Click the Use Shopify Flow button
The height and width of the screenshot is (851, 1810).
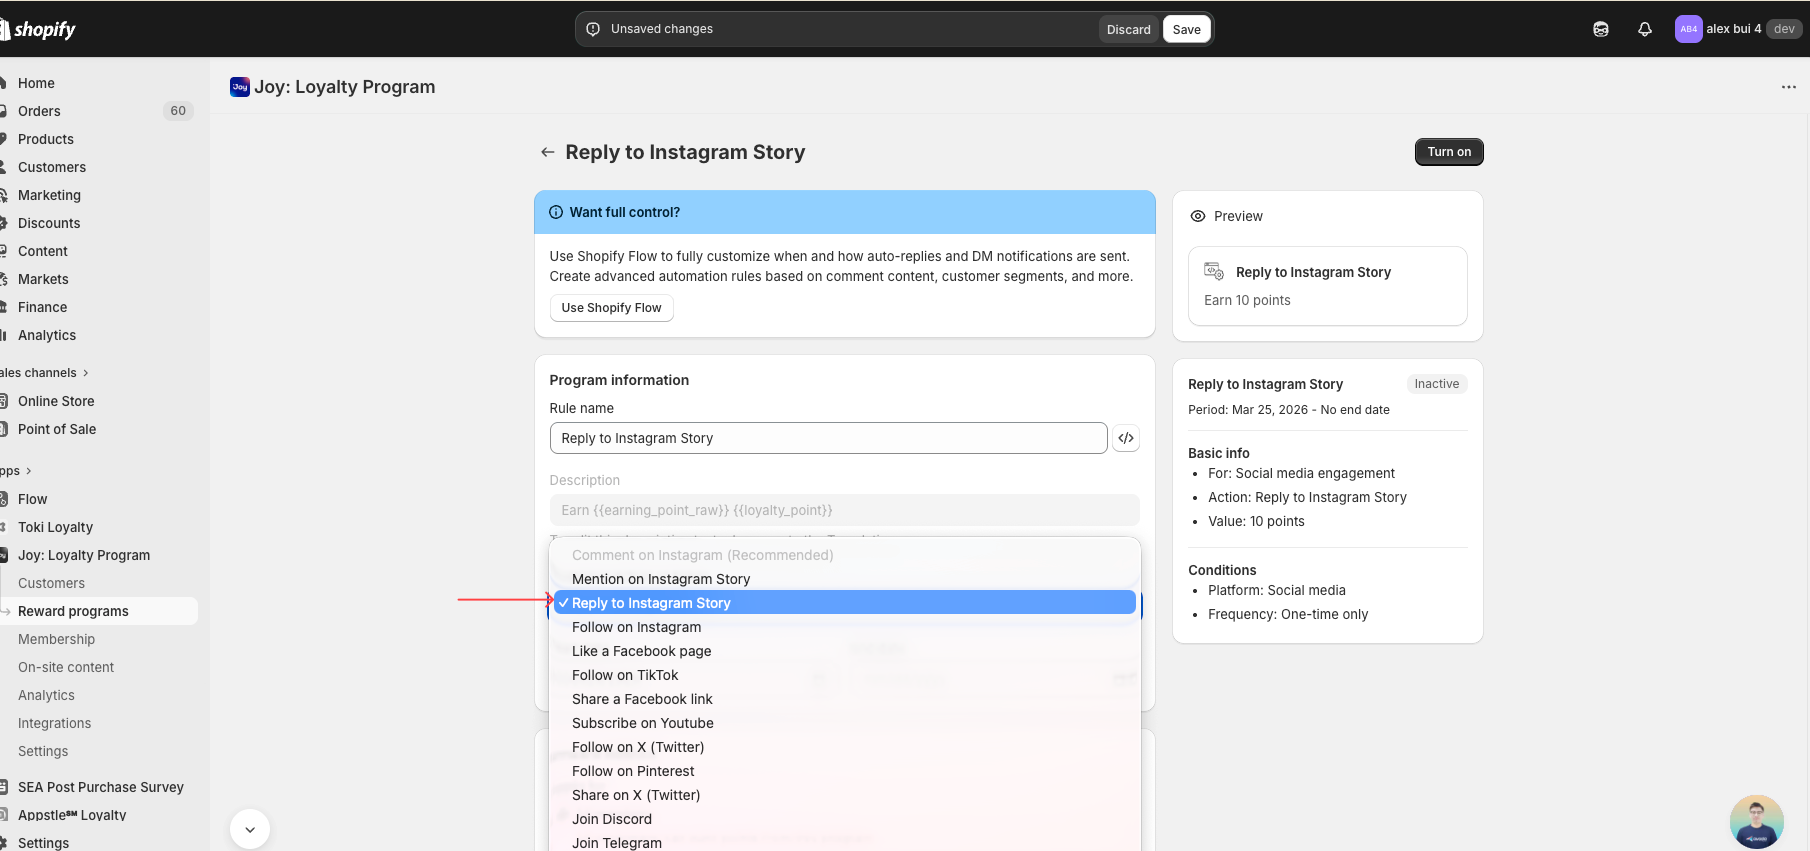[611, 308]
